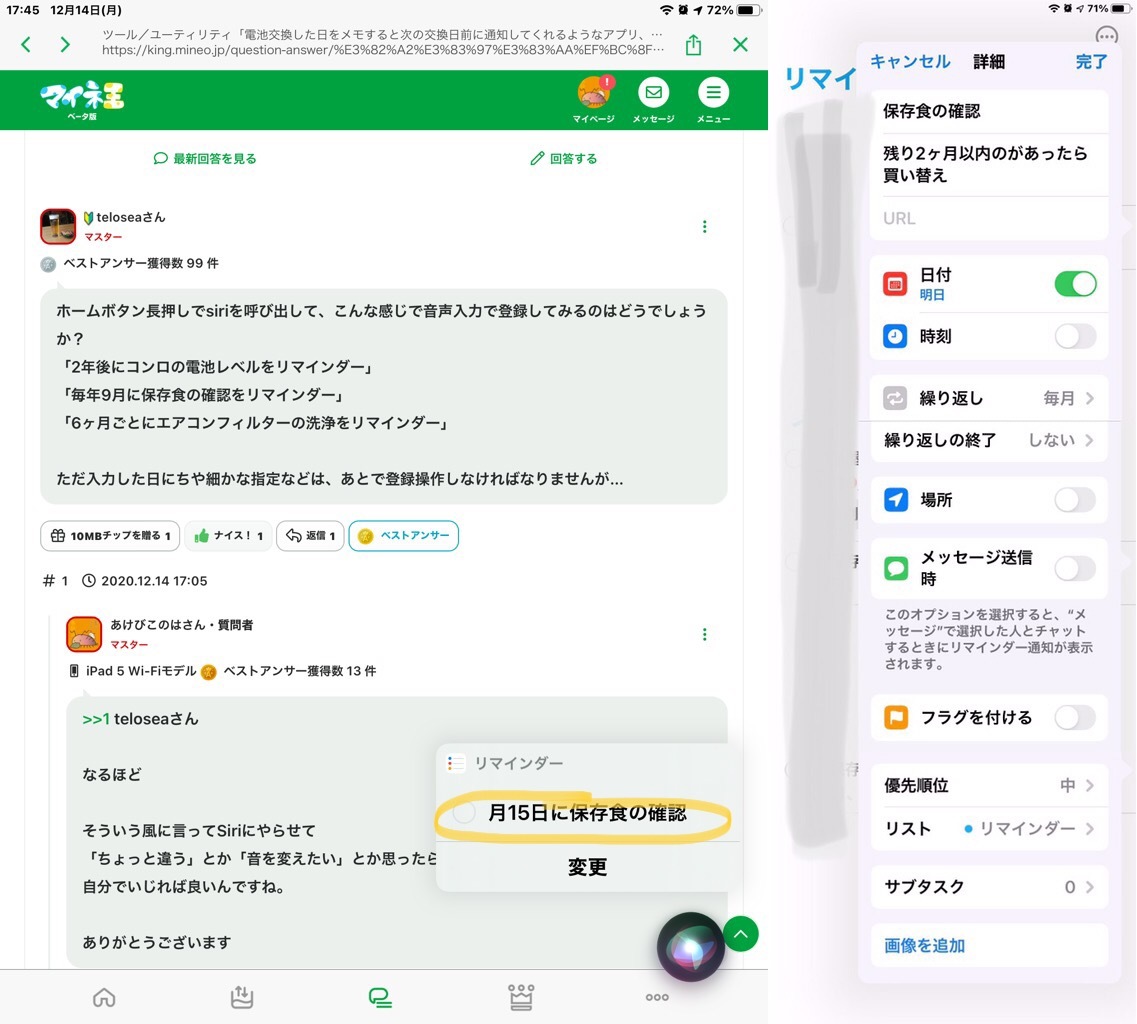The height and width of the screenshot is (1024, 1137).
Task: Tap the battery indicator in left status bar
Action: click(748, 10)
